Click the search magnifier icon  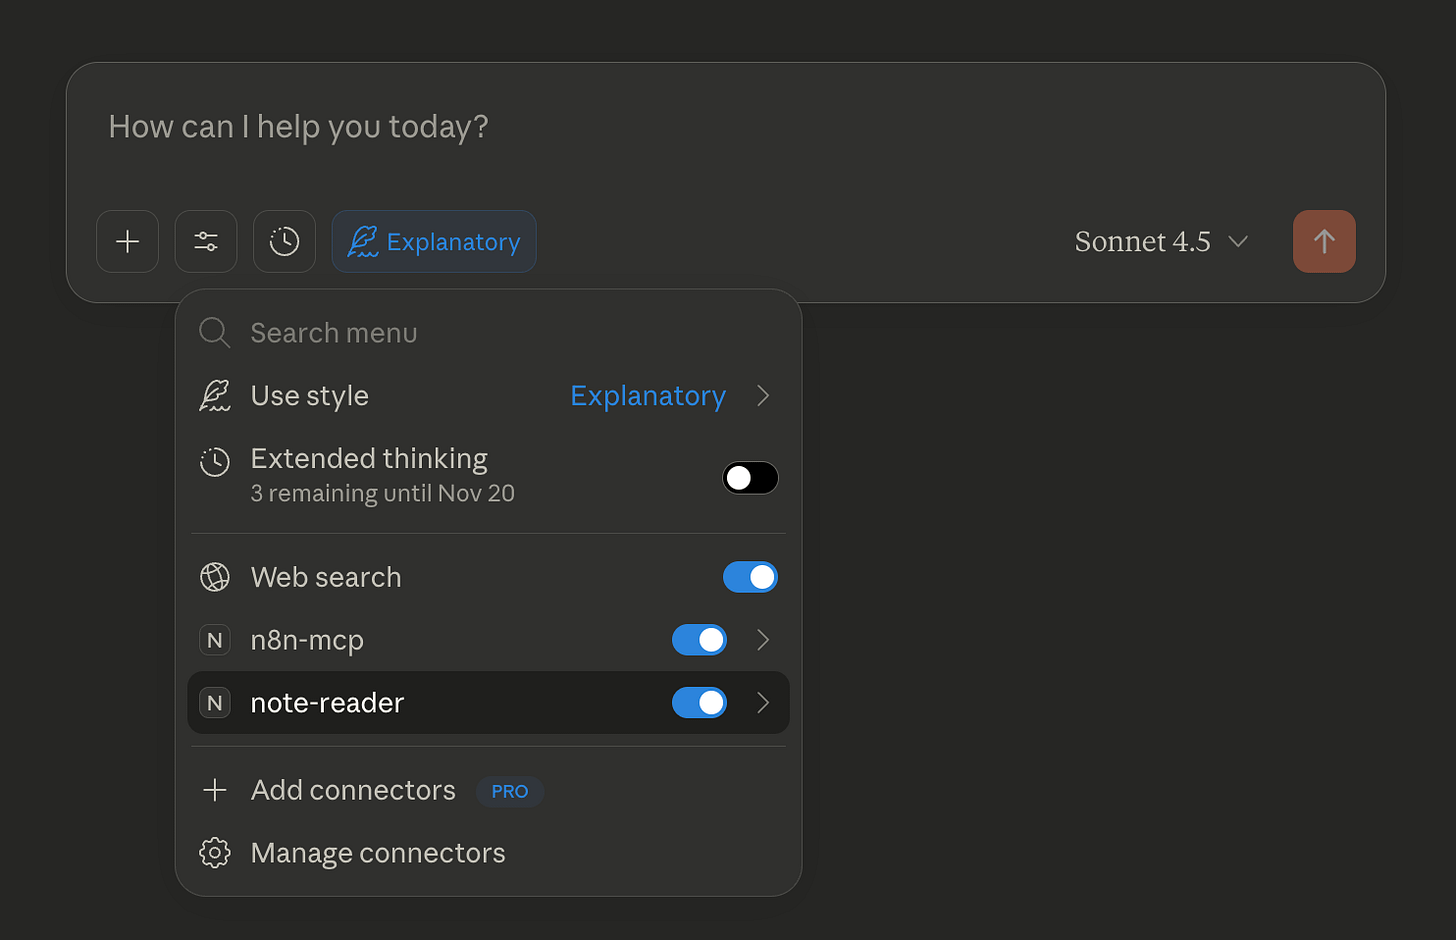214,332
